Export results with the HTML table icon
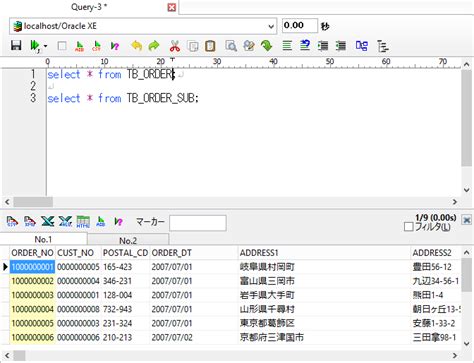474x363 pixels. 83,221
